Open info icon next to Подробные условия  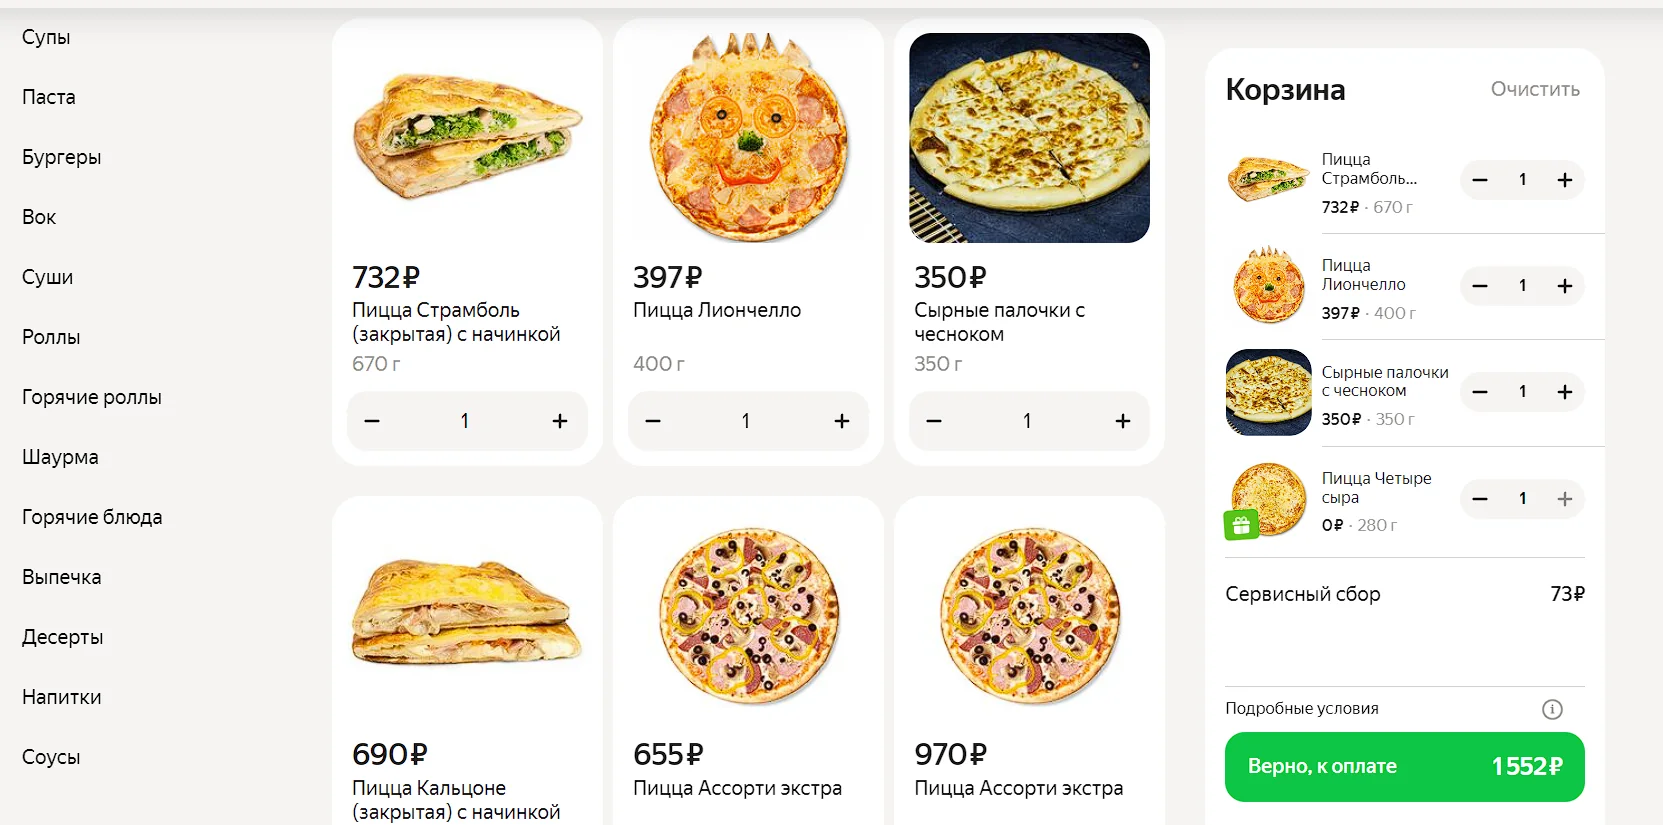1552,709
